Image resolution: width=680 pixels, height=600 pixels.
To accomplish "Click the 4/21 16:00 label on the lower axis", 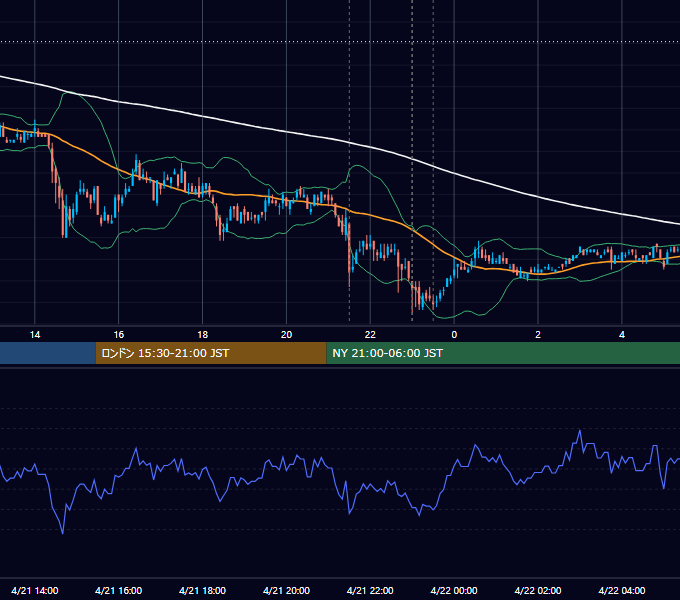I will (x=118, y=590).
